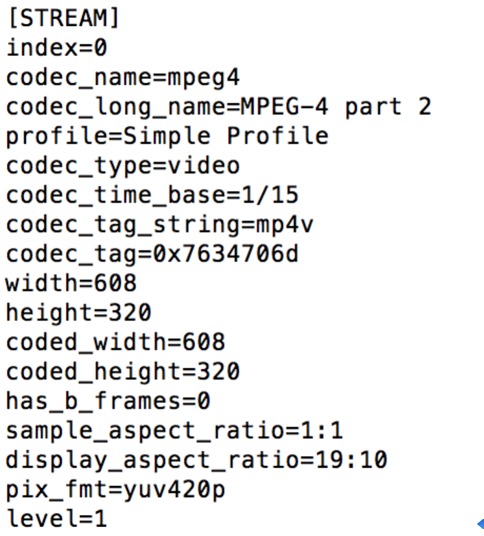Click the level=1 line

(57, 519)
